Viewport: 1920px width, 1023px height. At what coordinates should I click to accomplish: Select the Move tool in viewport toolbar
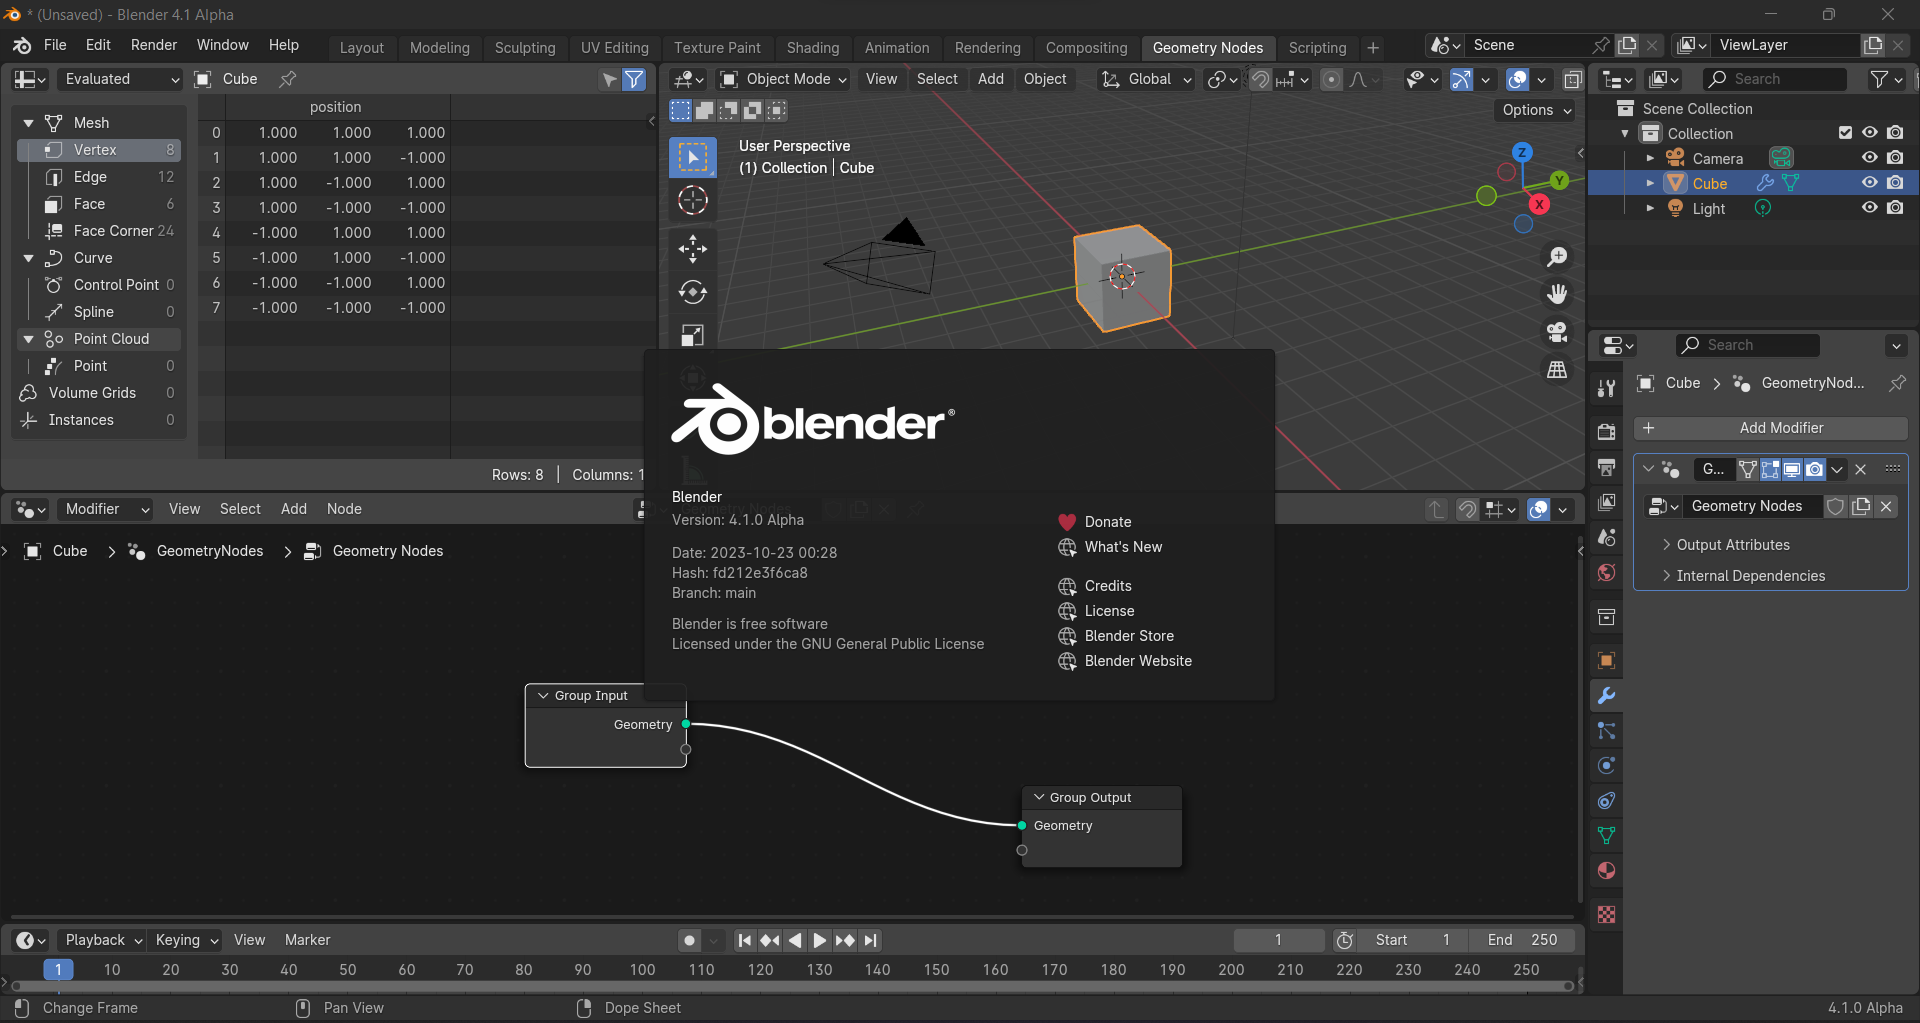point(692,248)
